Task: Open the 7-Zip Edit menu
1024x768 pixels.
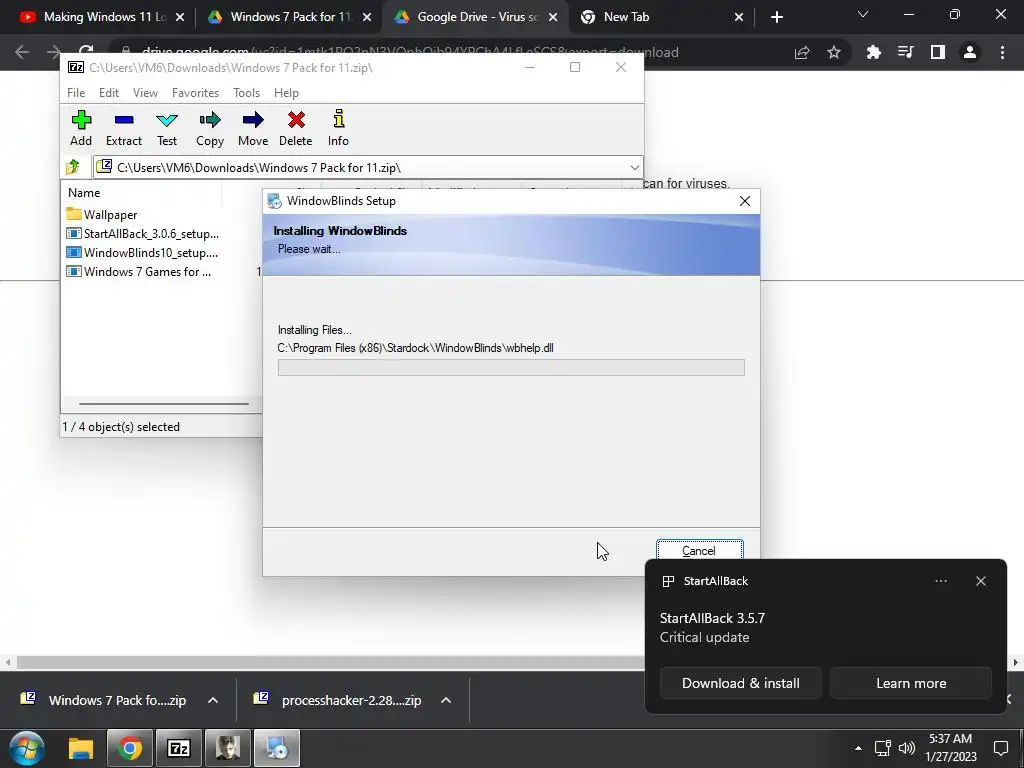Action: [x=108, y=93]
